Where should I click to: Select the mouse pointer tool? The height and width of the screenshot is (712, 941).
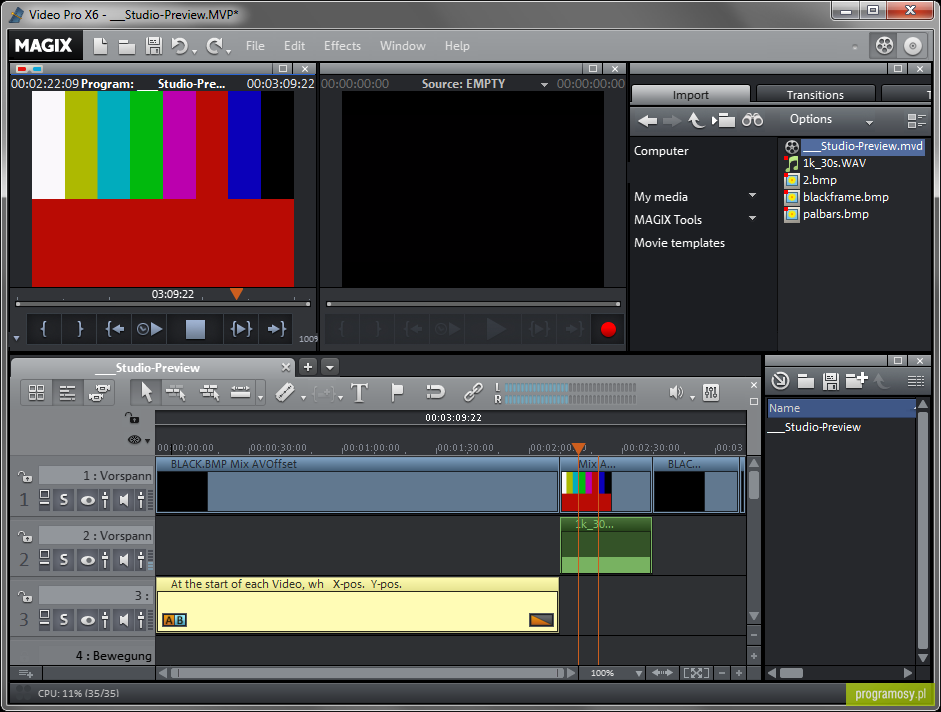tap(146, 393)
